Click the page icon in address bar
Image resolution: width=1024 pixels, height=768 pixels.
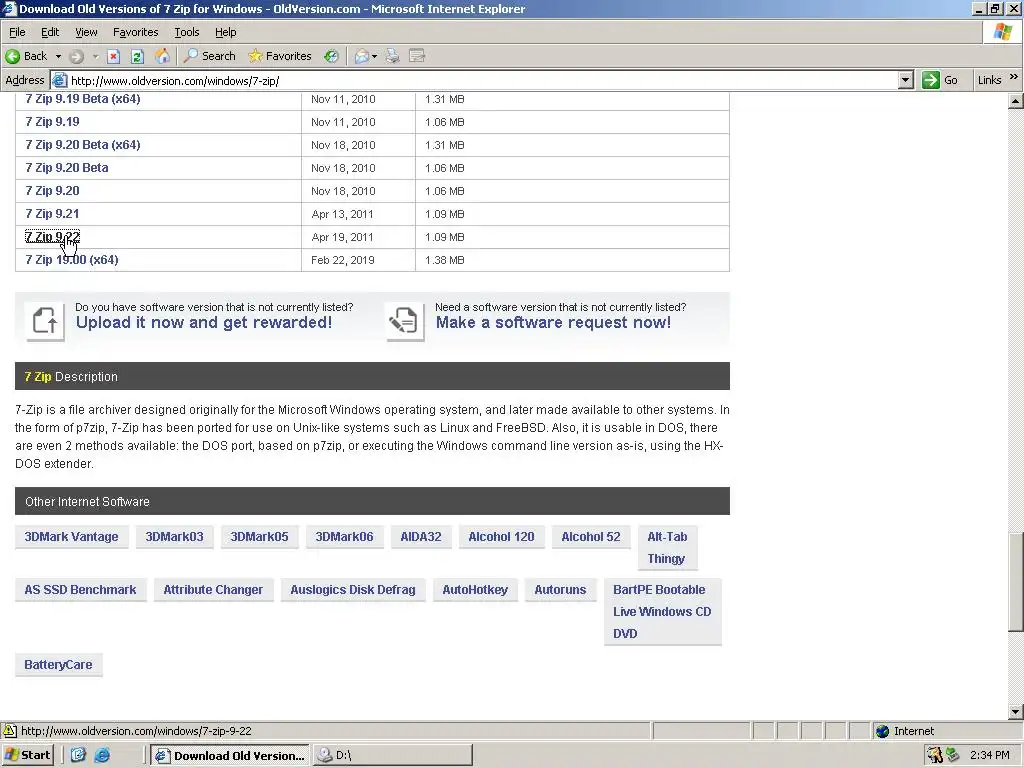pos(59,80)
